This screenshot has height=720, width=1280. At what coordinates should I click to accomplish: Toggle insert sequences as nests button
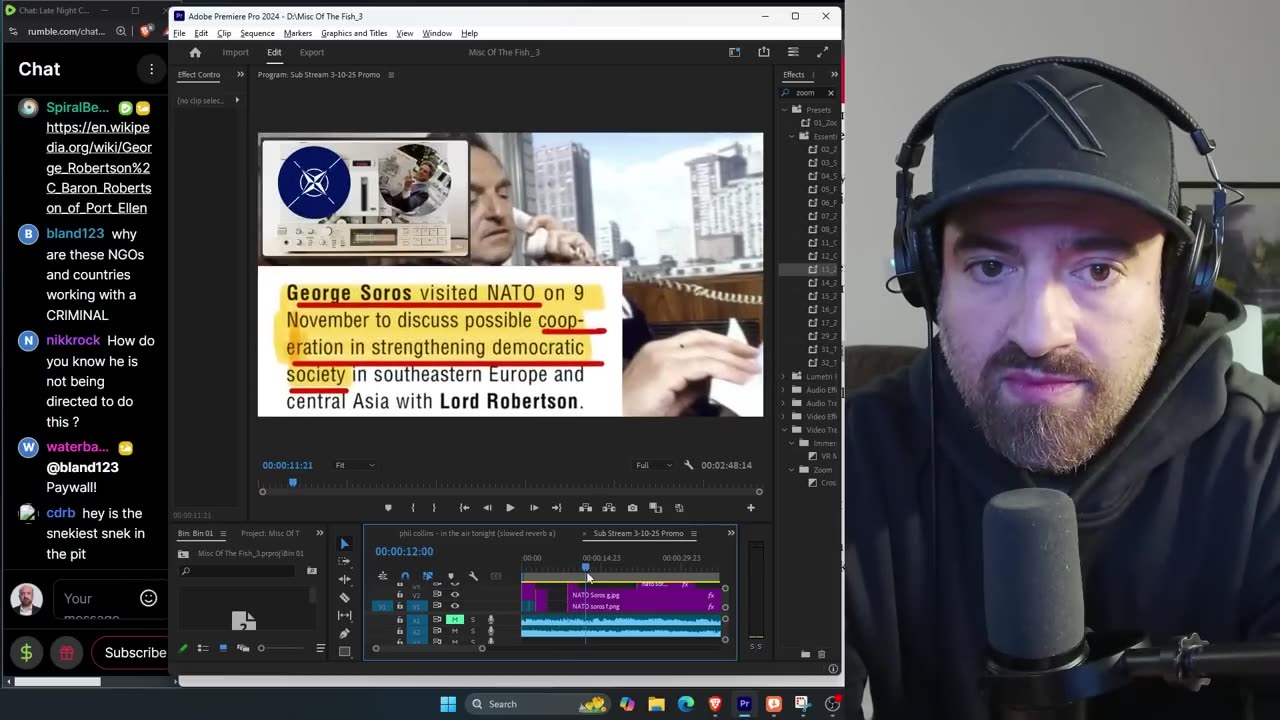pos(382,576)
